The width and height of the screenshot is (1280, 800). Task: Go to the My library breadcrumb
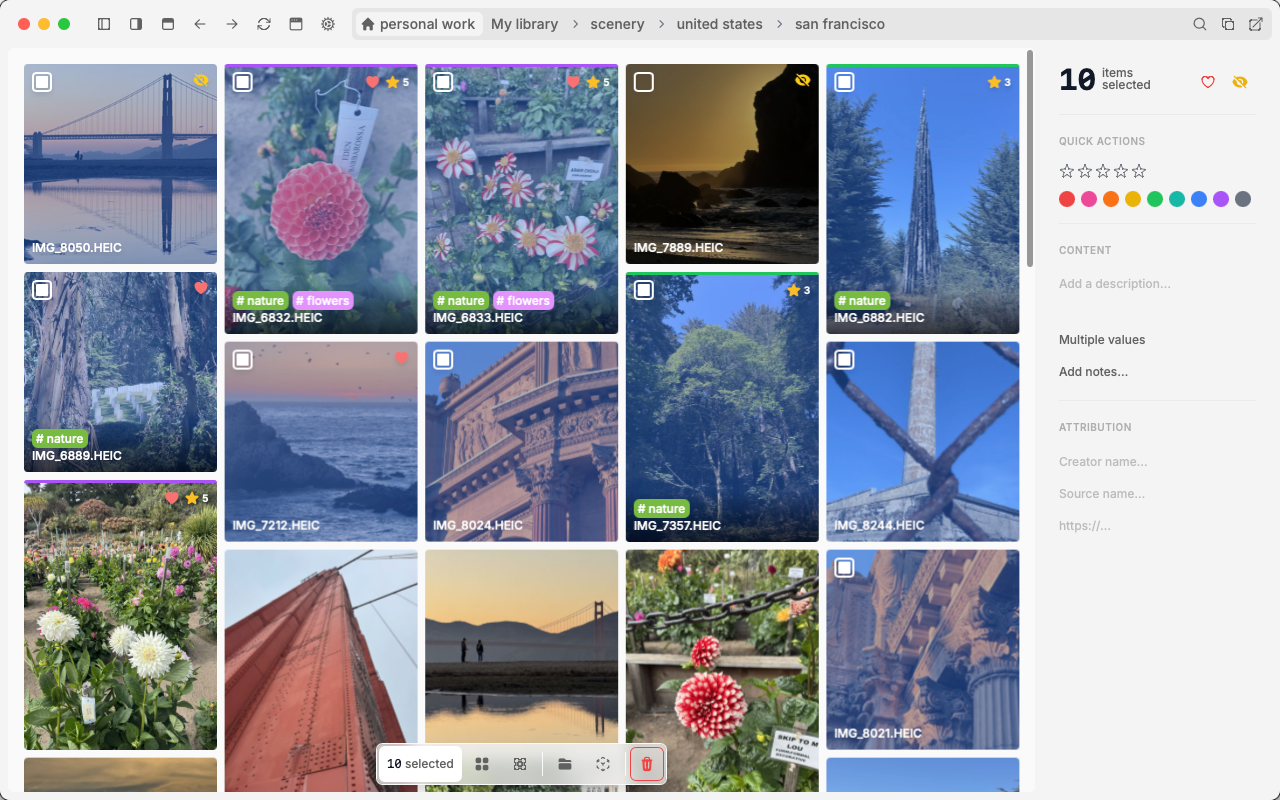(x=524, y=23)
